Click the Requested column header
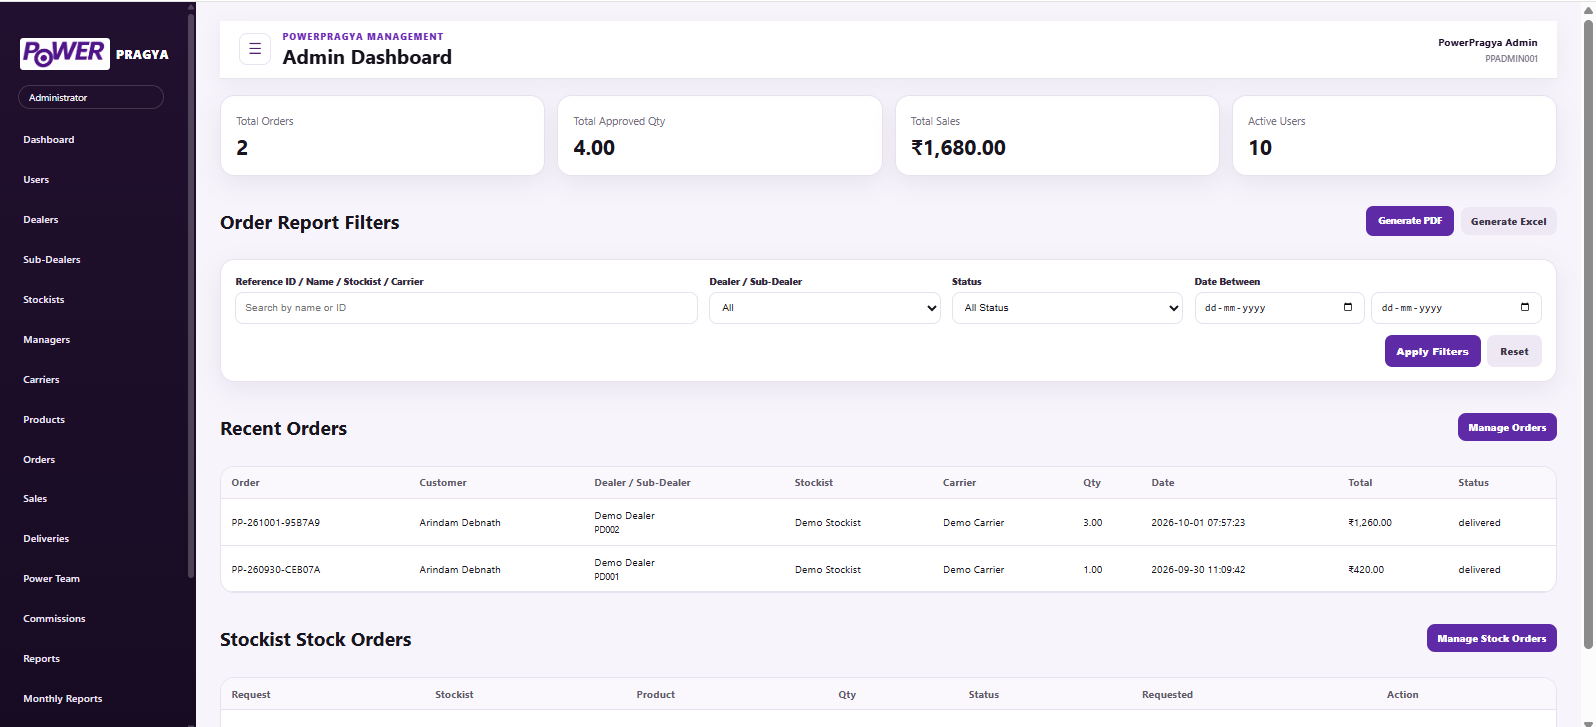This screenshot has height=727, width=1596. pyautogui.click(x=1168, y=695)
